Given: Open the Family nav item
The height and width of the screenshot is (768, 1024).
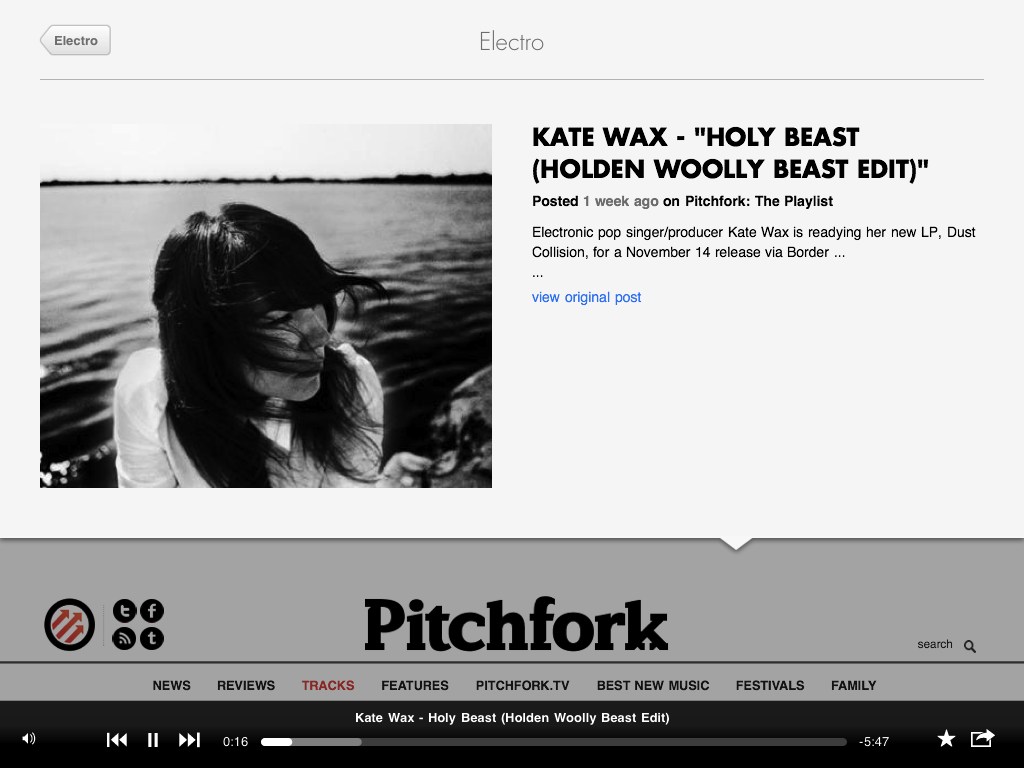Looking at the screenshot, I should coord(854,685).
